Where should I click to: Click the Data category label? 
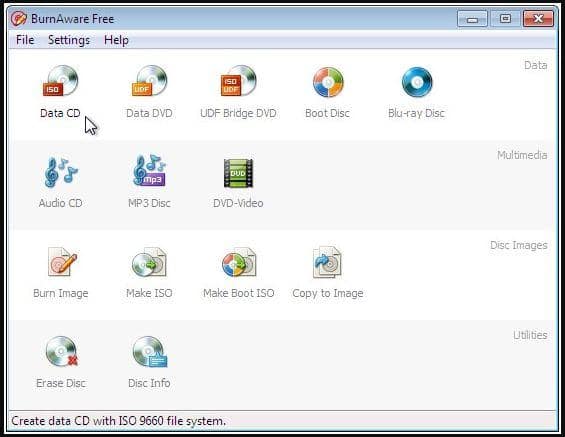point(535,65)
